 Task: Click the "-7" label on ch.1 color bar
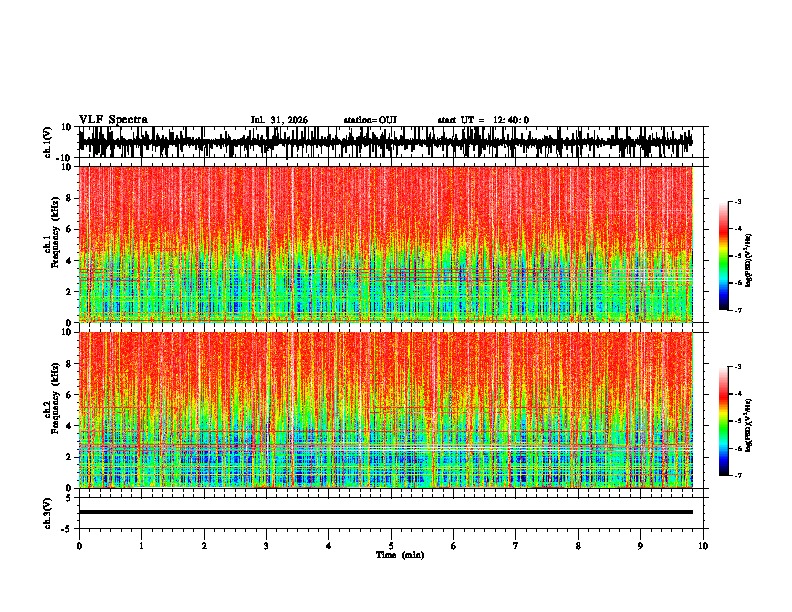[x=737, y=310]
